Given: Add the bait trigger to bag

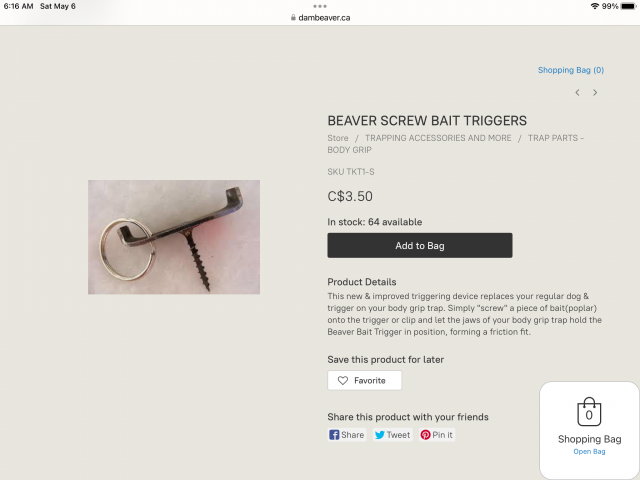Looking at the screenshot, I should (420, 245).
